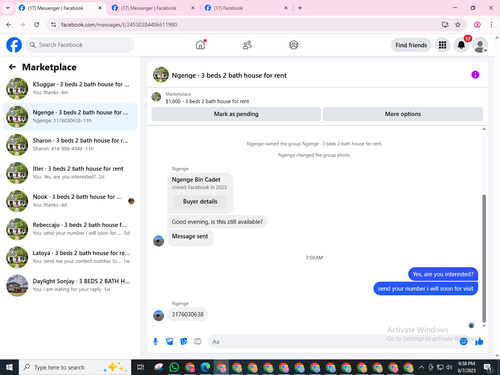Open the Windows notification center
The width and height of the screenshot is (500, 375).
pos(488,367)
